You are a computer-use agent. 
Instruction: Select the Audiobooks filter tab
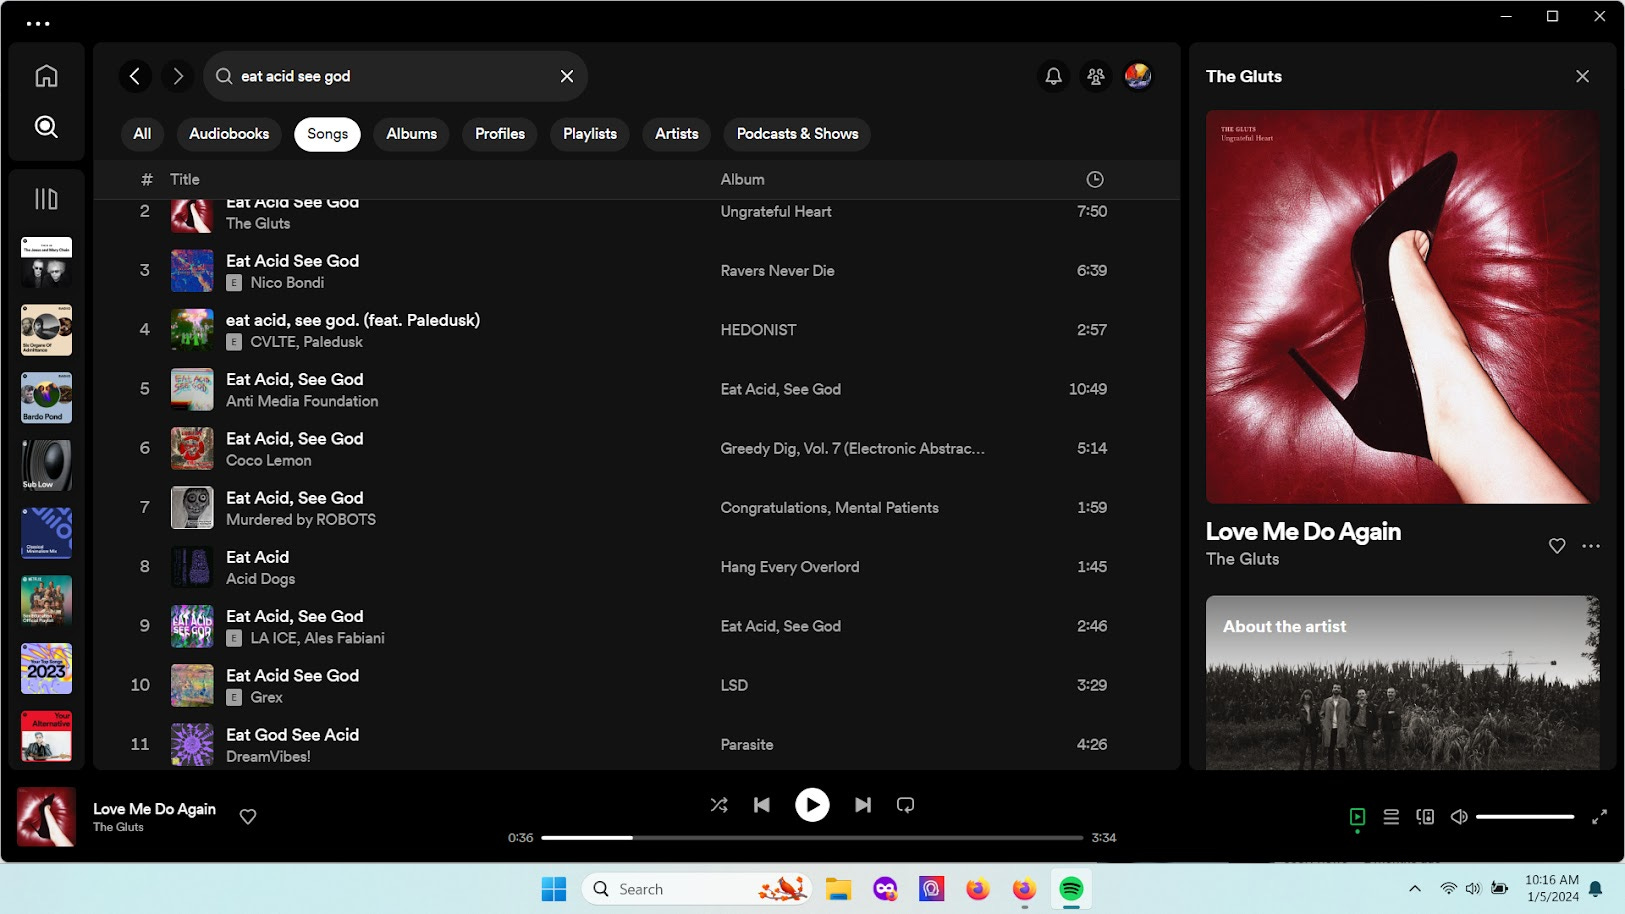tap(229, 134)
